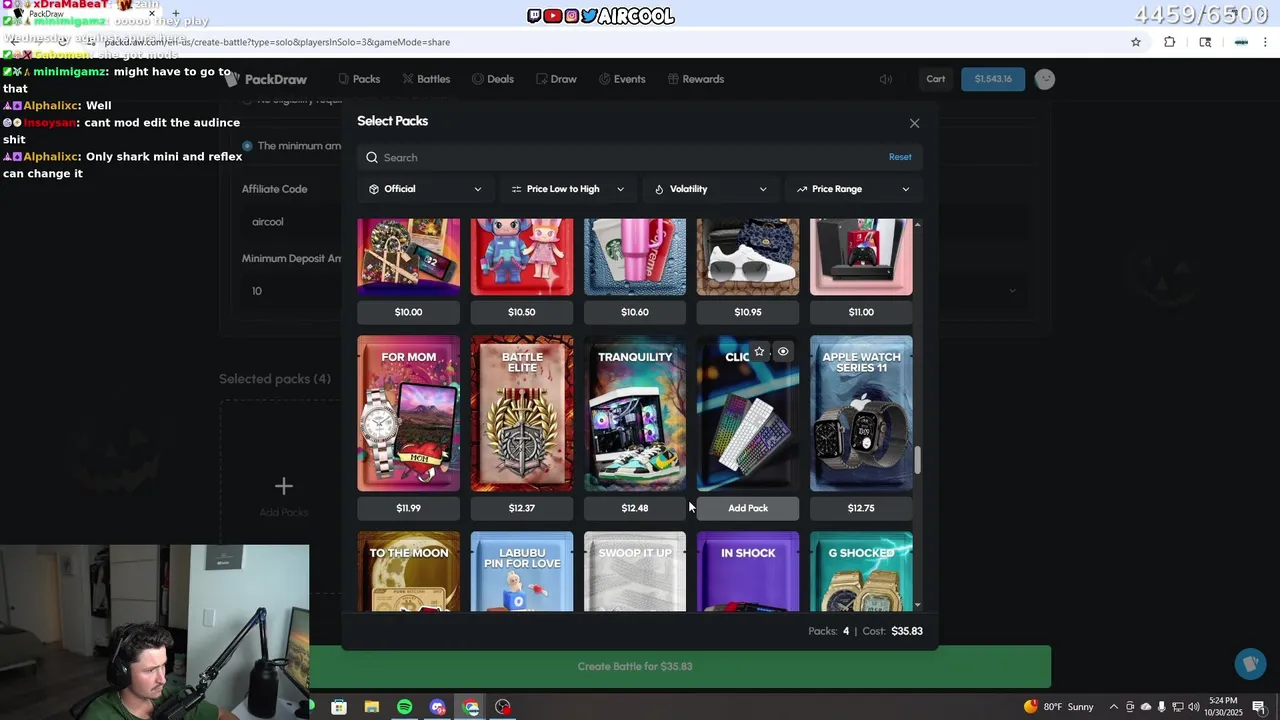Open the Events nav menu
Image resolution: width=1280 pixels, height=720 pixels.
(x=622, y=79)
